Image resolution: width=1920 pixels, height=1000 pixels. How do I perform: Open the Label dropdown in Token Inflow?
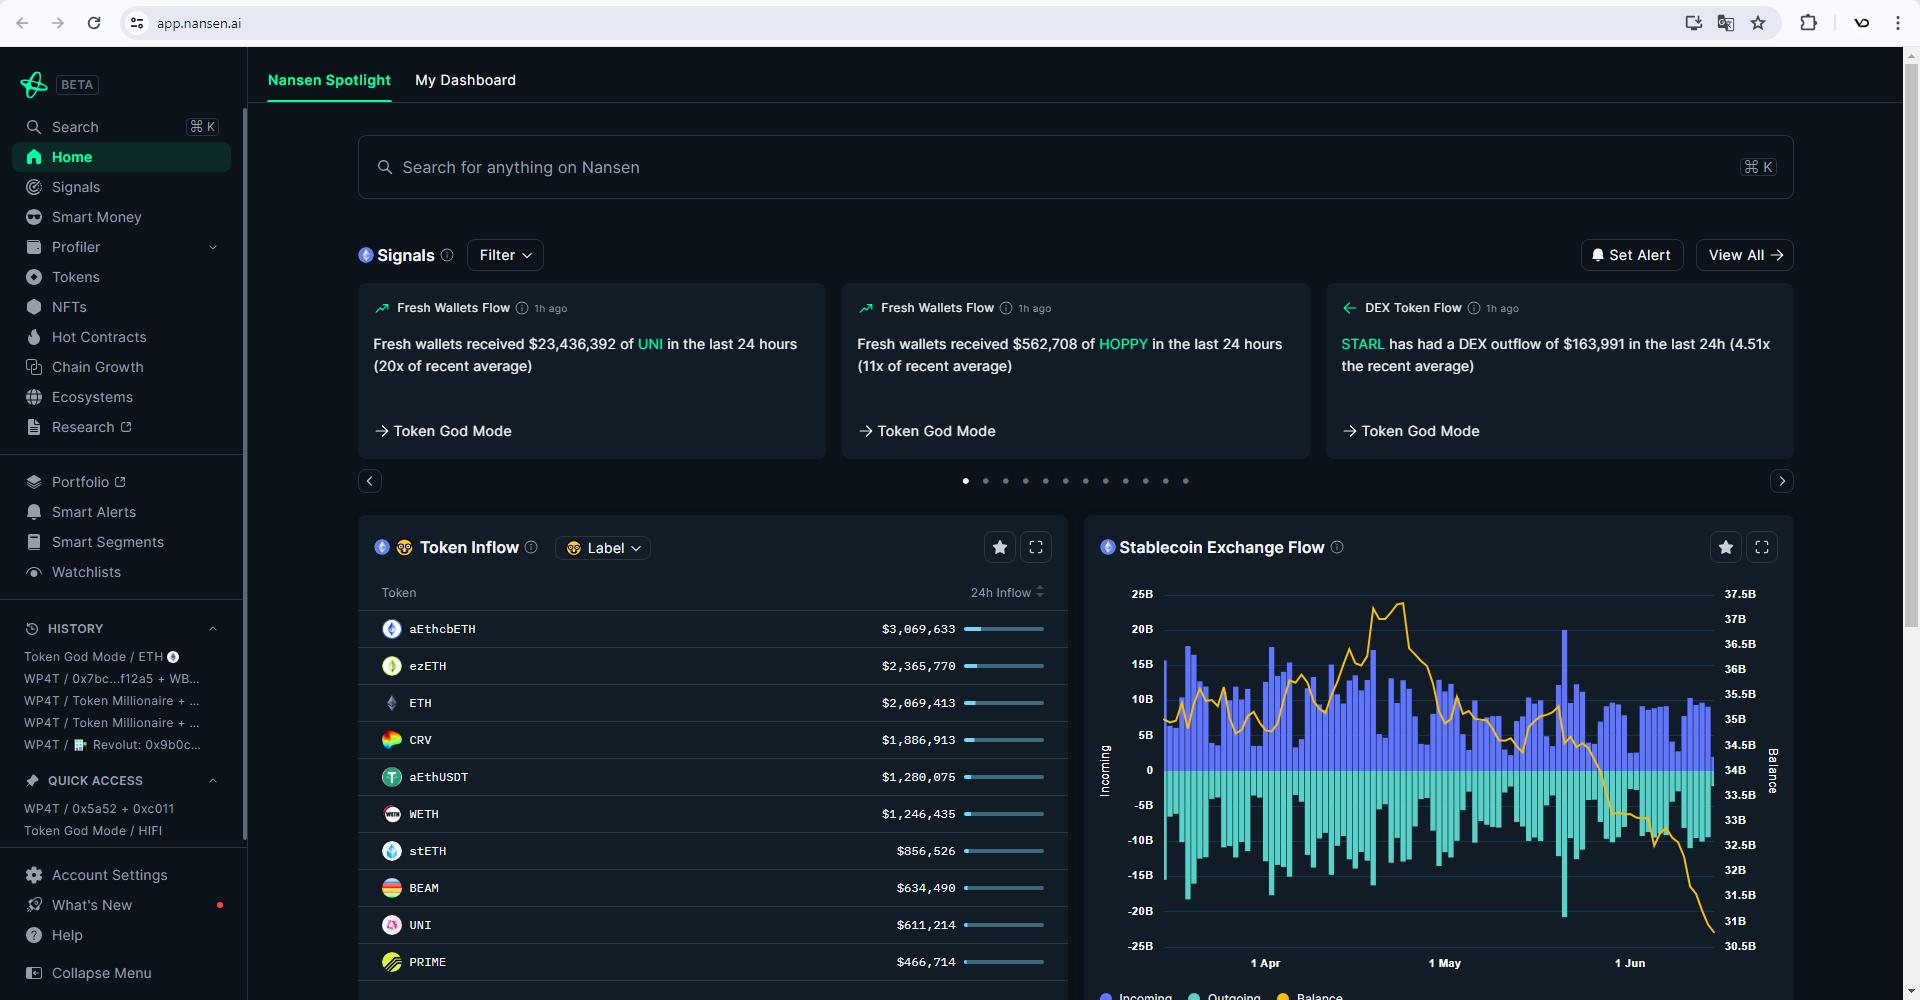603,548
